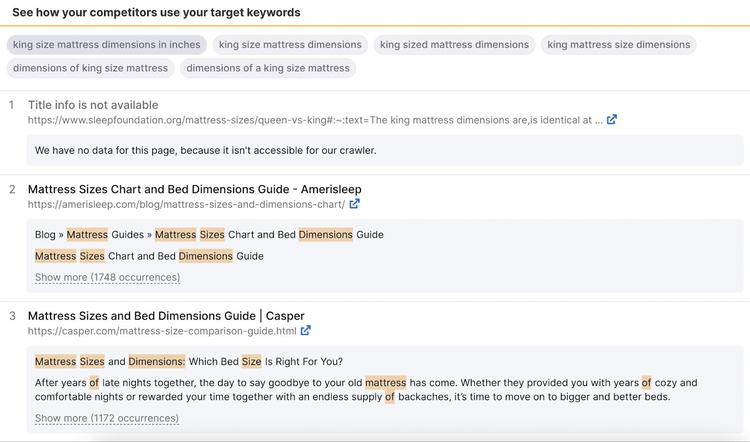Click 'Which Bed Size Is Right For You?' heading

point(266,361)
